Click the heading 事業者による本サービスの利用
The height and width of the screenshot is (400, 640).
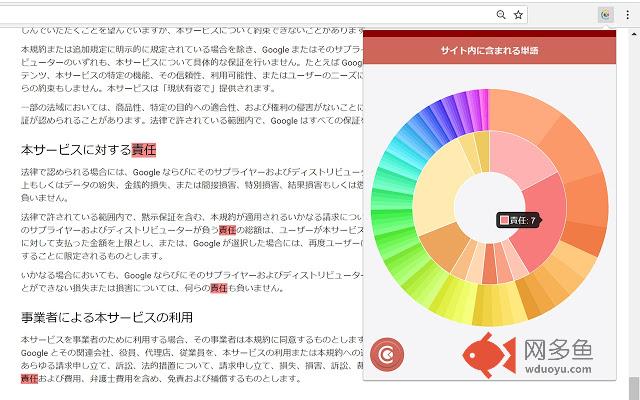pos(107,318)
